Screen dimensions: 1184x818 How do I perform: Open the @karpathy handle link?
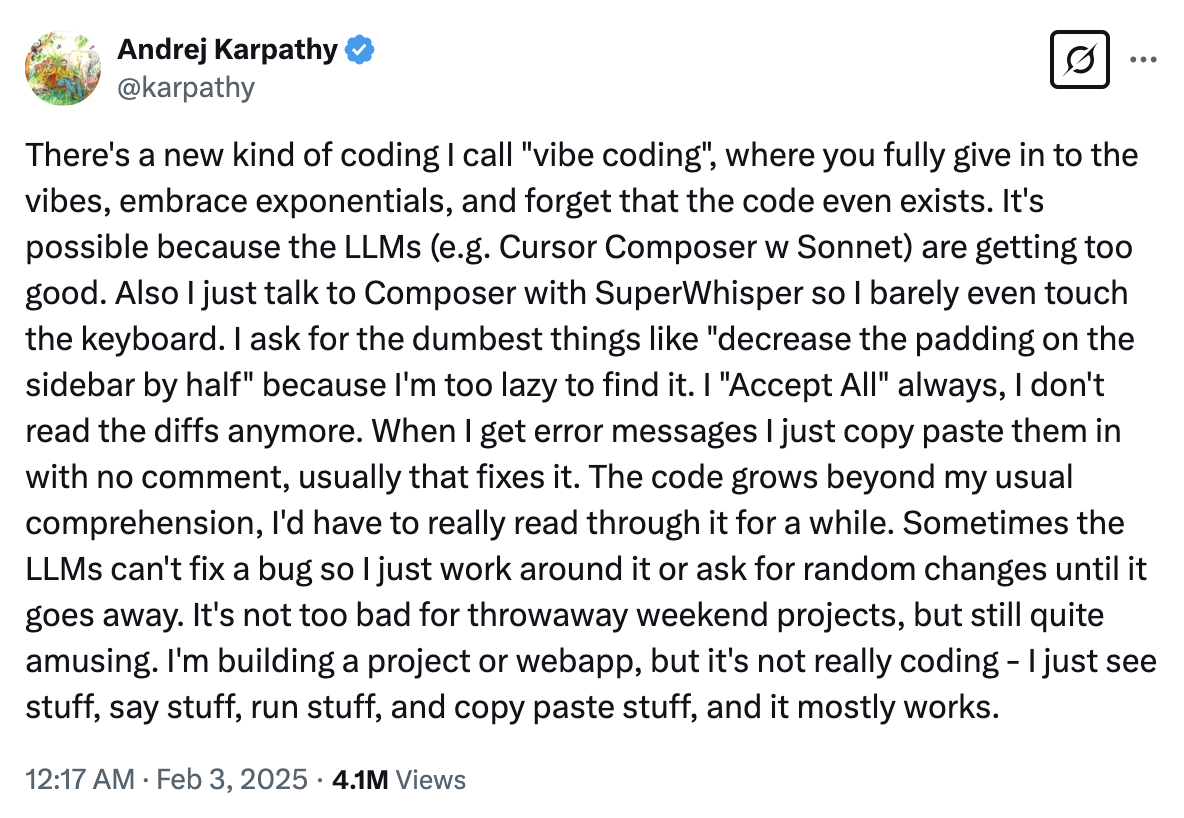pos(187,88)
